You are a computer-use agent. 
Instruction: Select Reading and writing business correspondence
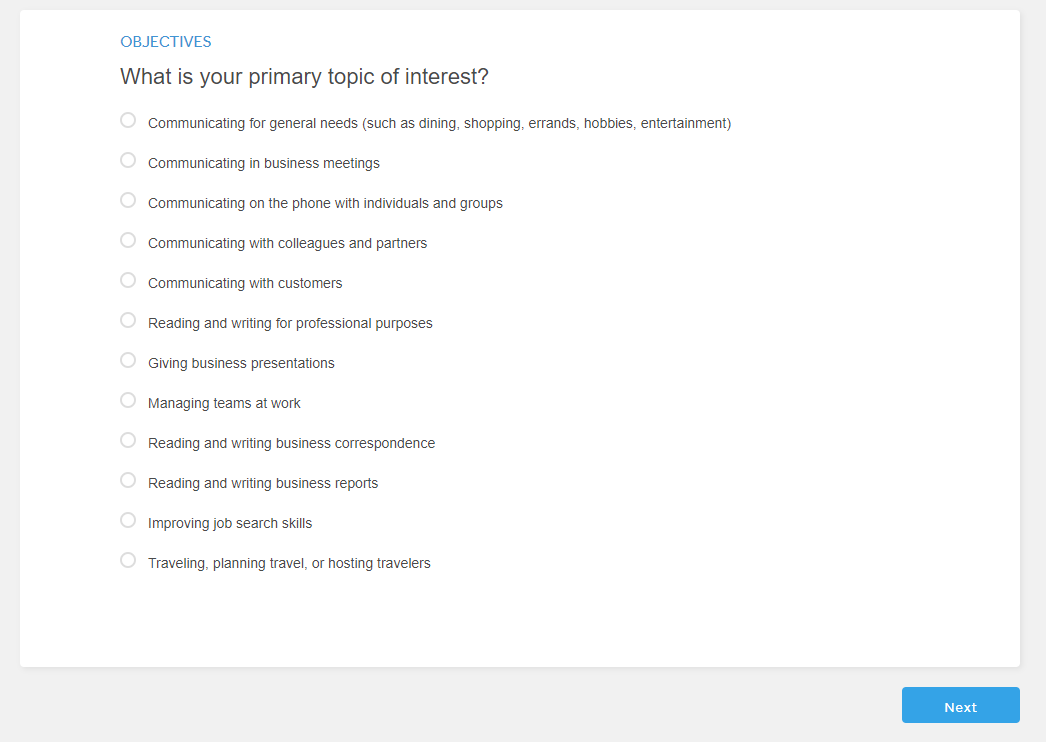pyautogui.click(x=127, y=439)
